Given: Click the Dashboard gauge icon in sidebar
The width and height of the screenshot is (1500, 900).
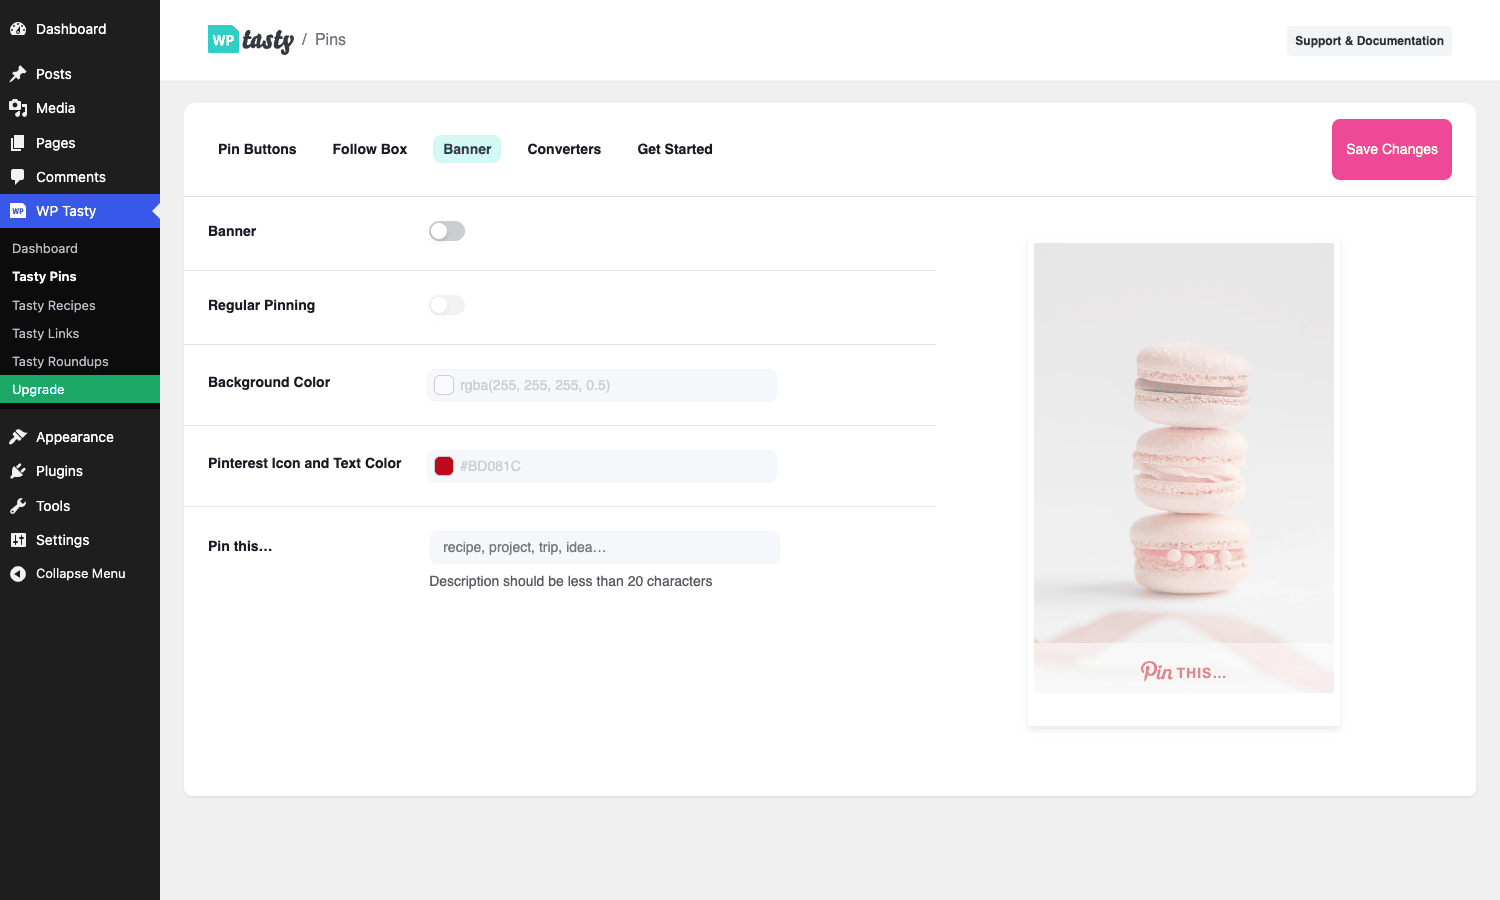Looking at the screenshot, I should pyautogui.click(x=18, y=29).
